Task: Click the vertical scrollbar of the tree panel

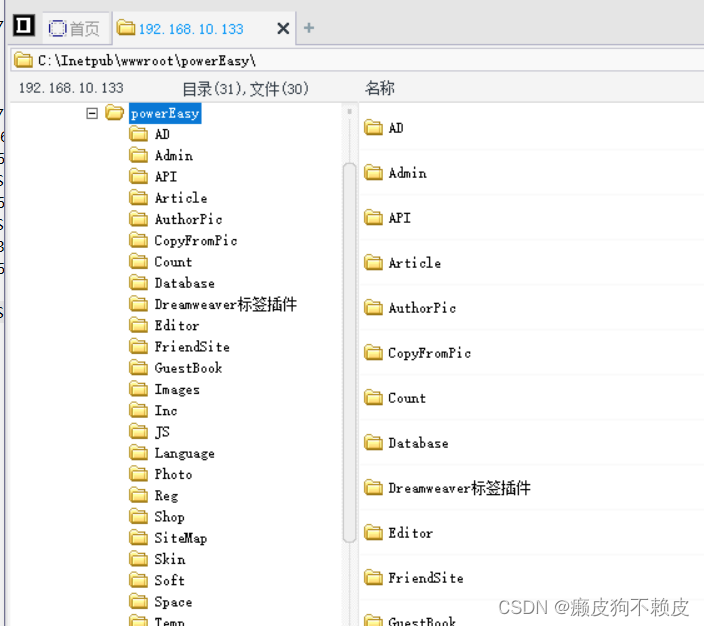Action: pos(349,353)
